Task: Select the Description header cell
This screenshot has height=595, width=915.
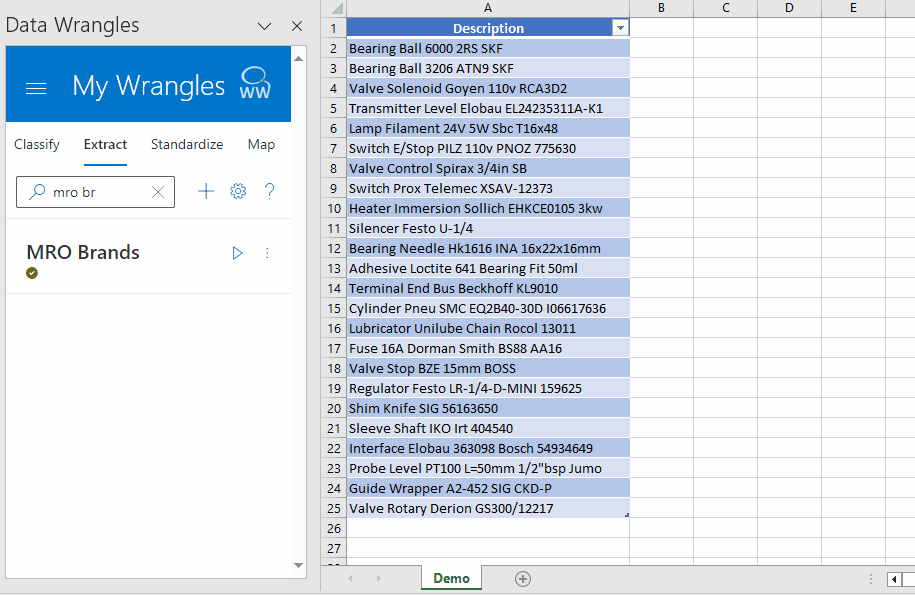Action: click(x=488, y=28)
